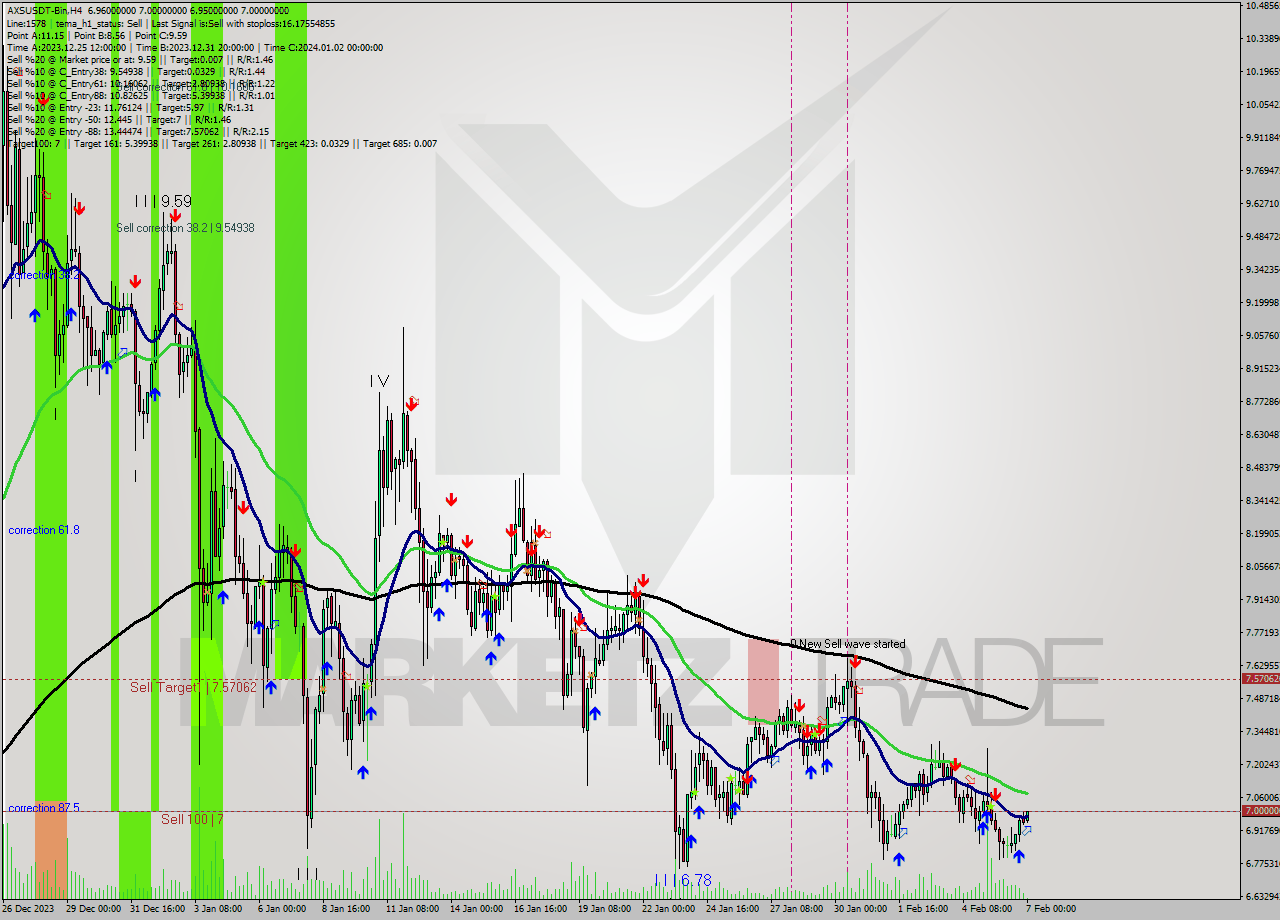Click the '11 Jan 08:00' time label
Image resolution: width=1280 pixels, height=920 pixels.
tap(412, 909)
